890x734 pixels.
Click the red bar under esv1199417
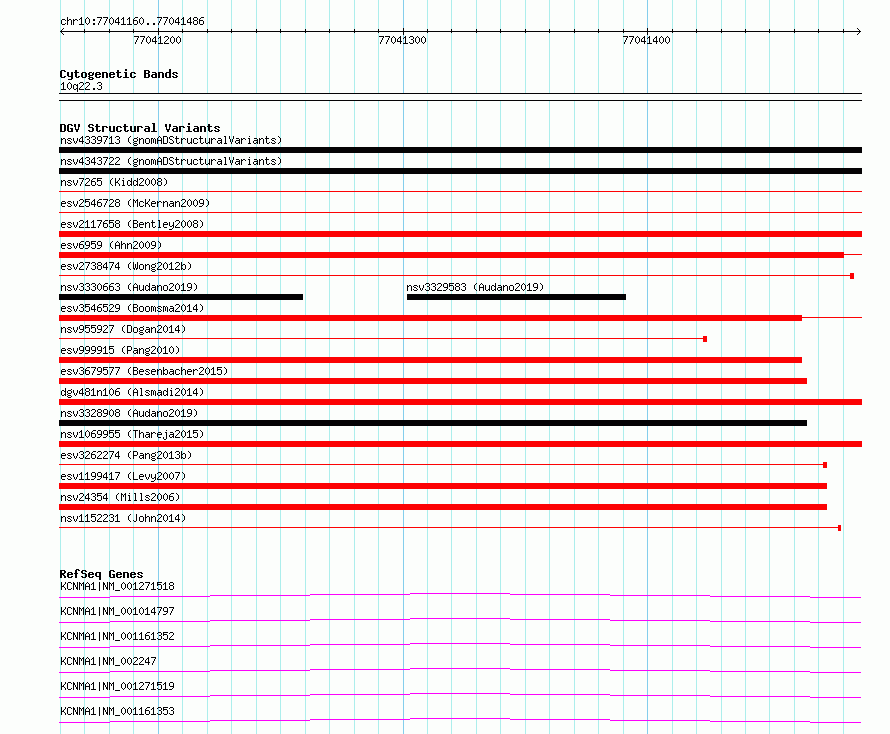[443, 486]
